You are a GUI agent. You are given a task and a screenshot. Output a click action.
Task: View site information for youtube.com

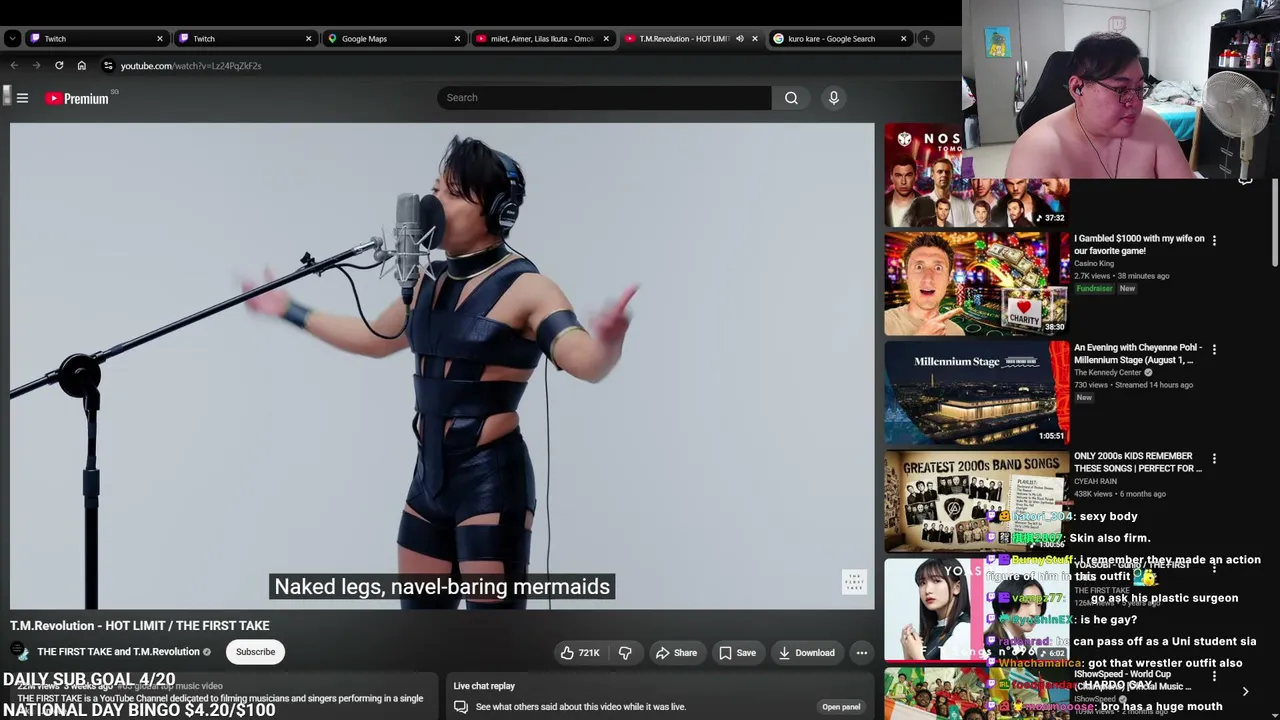point(108,66)
